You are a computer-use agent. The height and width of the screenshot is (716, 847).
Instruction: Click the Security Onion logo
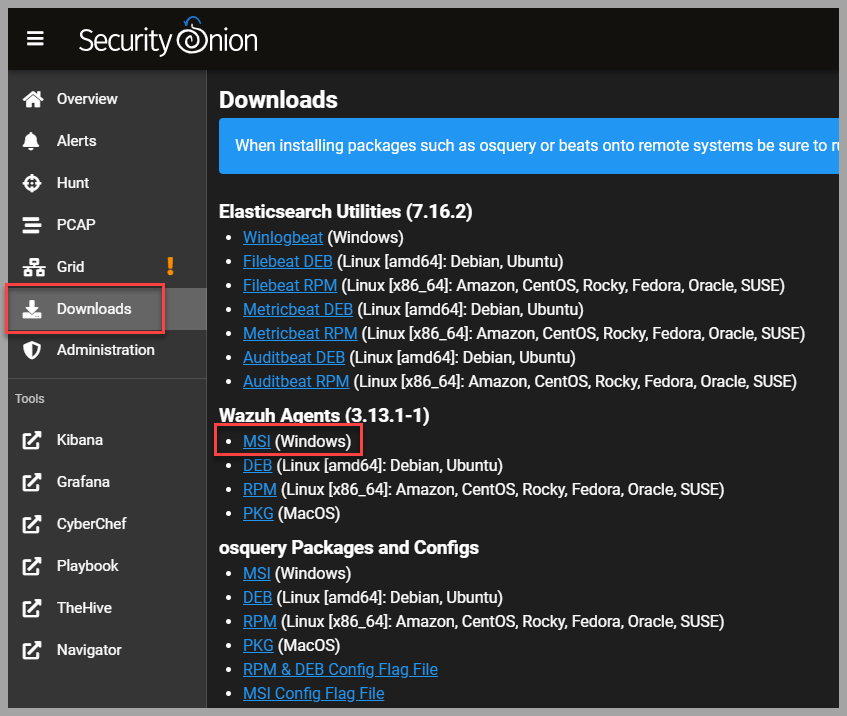pyautogui.click(x=168, y=37)
